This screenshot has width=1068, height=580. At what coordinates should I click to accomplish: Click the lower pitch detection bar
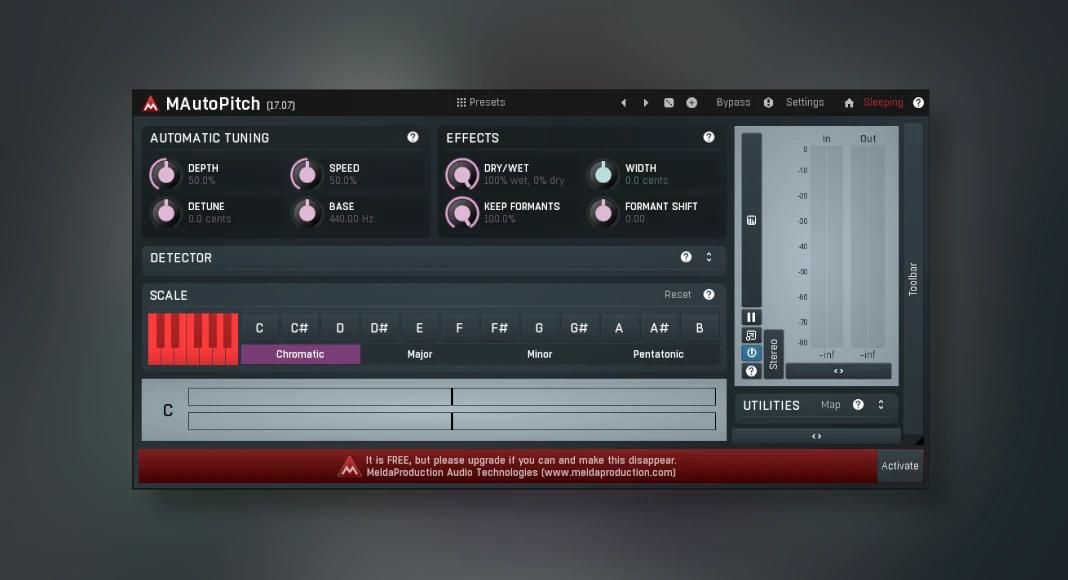(452, 421)
